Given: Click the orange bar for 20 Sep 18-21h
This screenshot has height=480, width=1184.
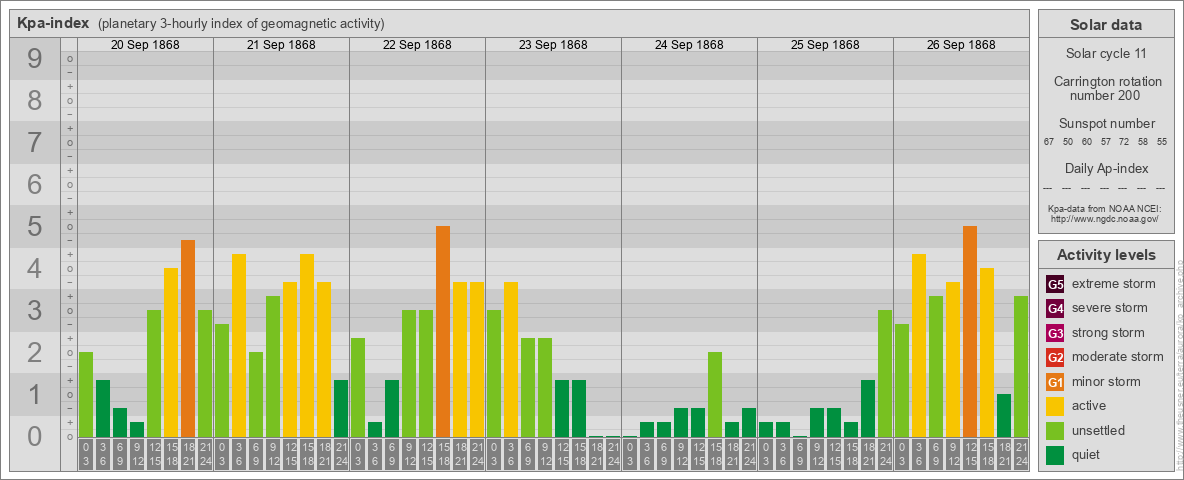Looking at the screenshot, I should click(x=188, y=338).
